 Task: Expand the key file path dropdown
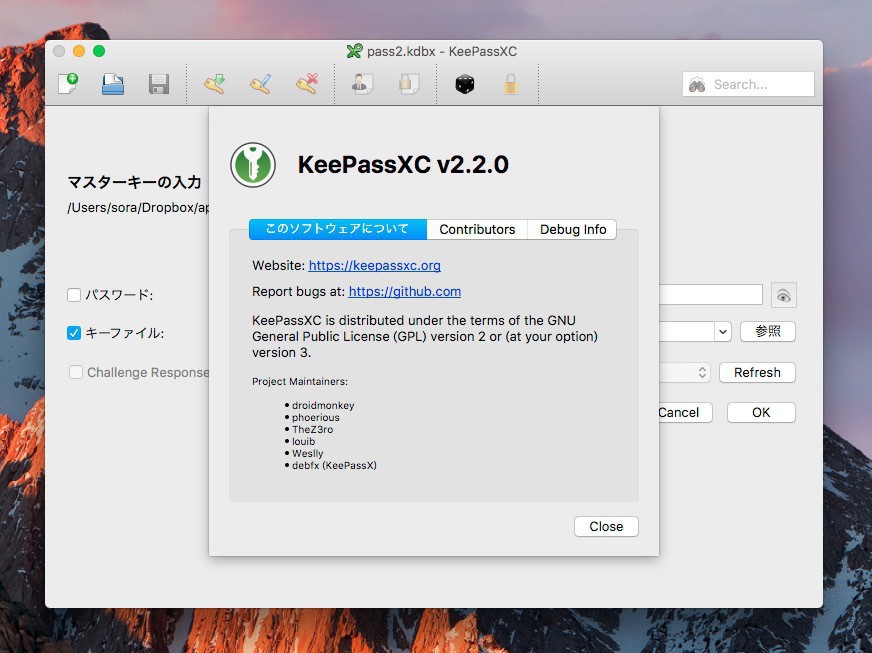722,332
